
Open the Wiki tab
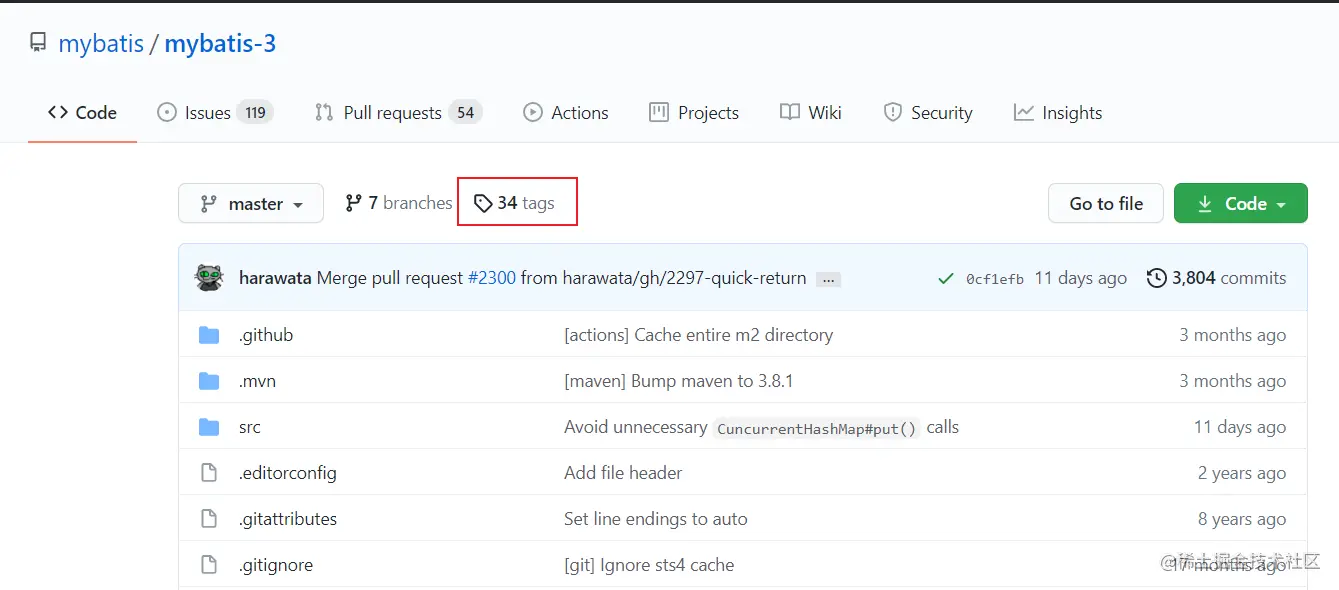[x=811, y=113]
